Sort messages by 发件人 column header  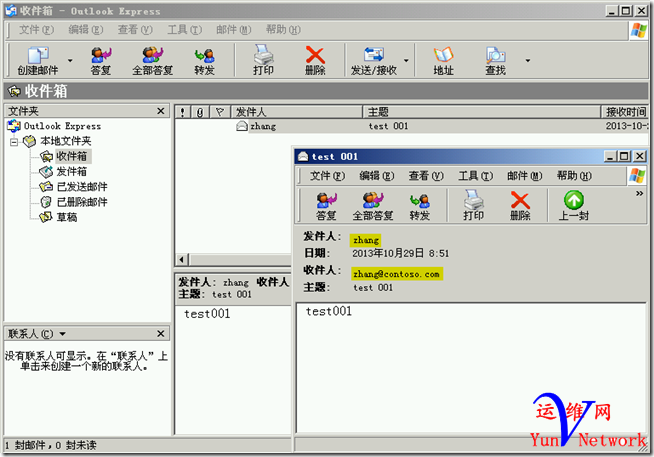(297, 112)
